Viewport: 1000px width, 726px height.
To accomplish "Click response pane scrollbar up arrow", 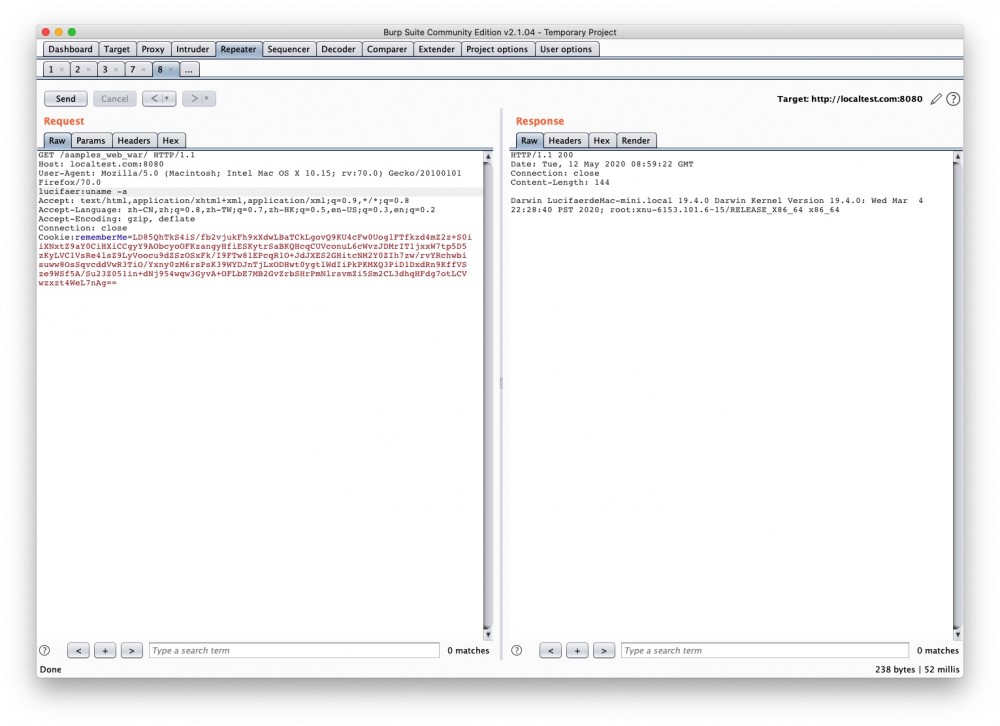I will tap(957, 156).
